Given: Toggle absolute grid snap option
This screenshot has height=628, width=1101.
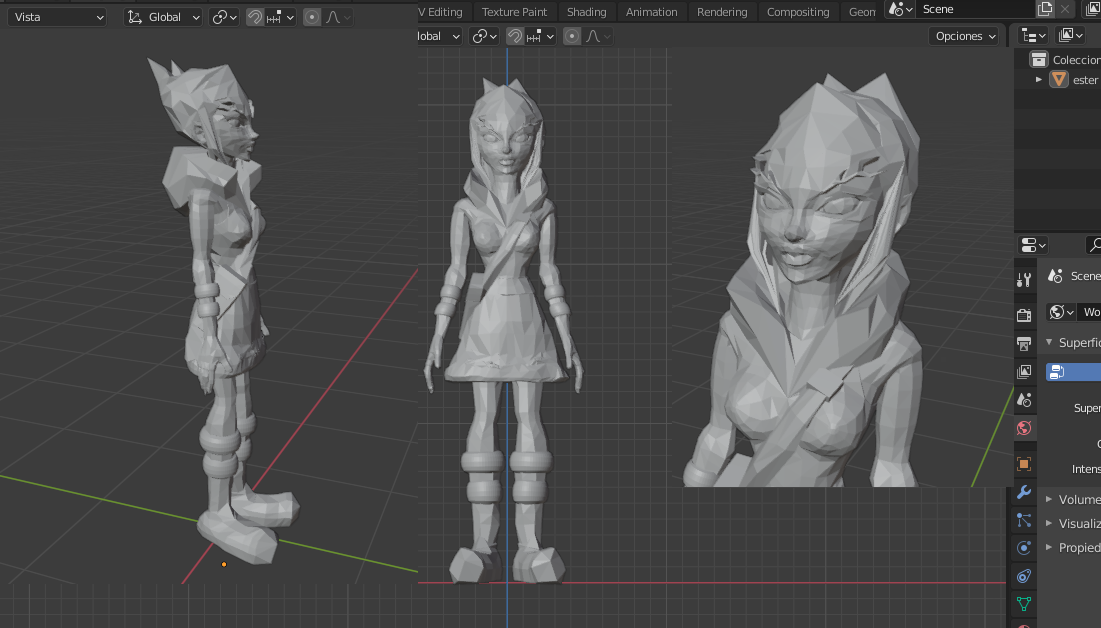Looking at the screenshot, I should coord(290,17).
